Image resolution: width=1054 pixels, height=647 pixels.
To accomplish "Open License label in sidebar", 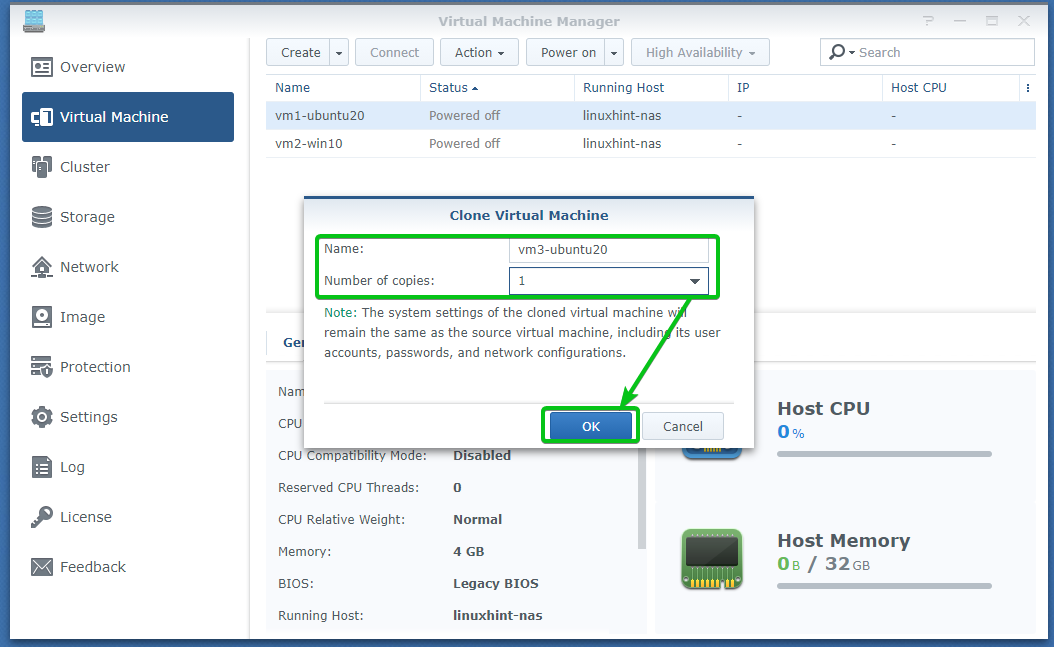I will click(86, 517).
